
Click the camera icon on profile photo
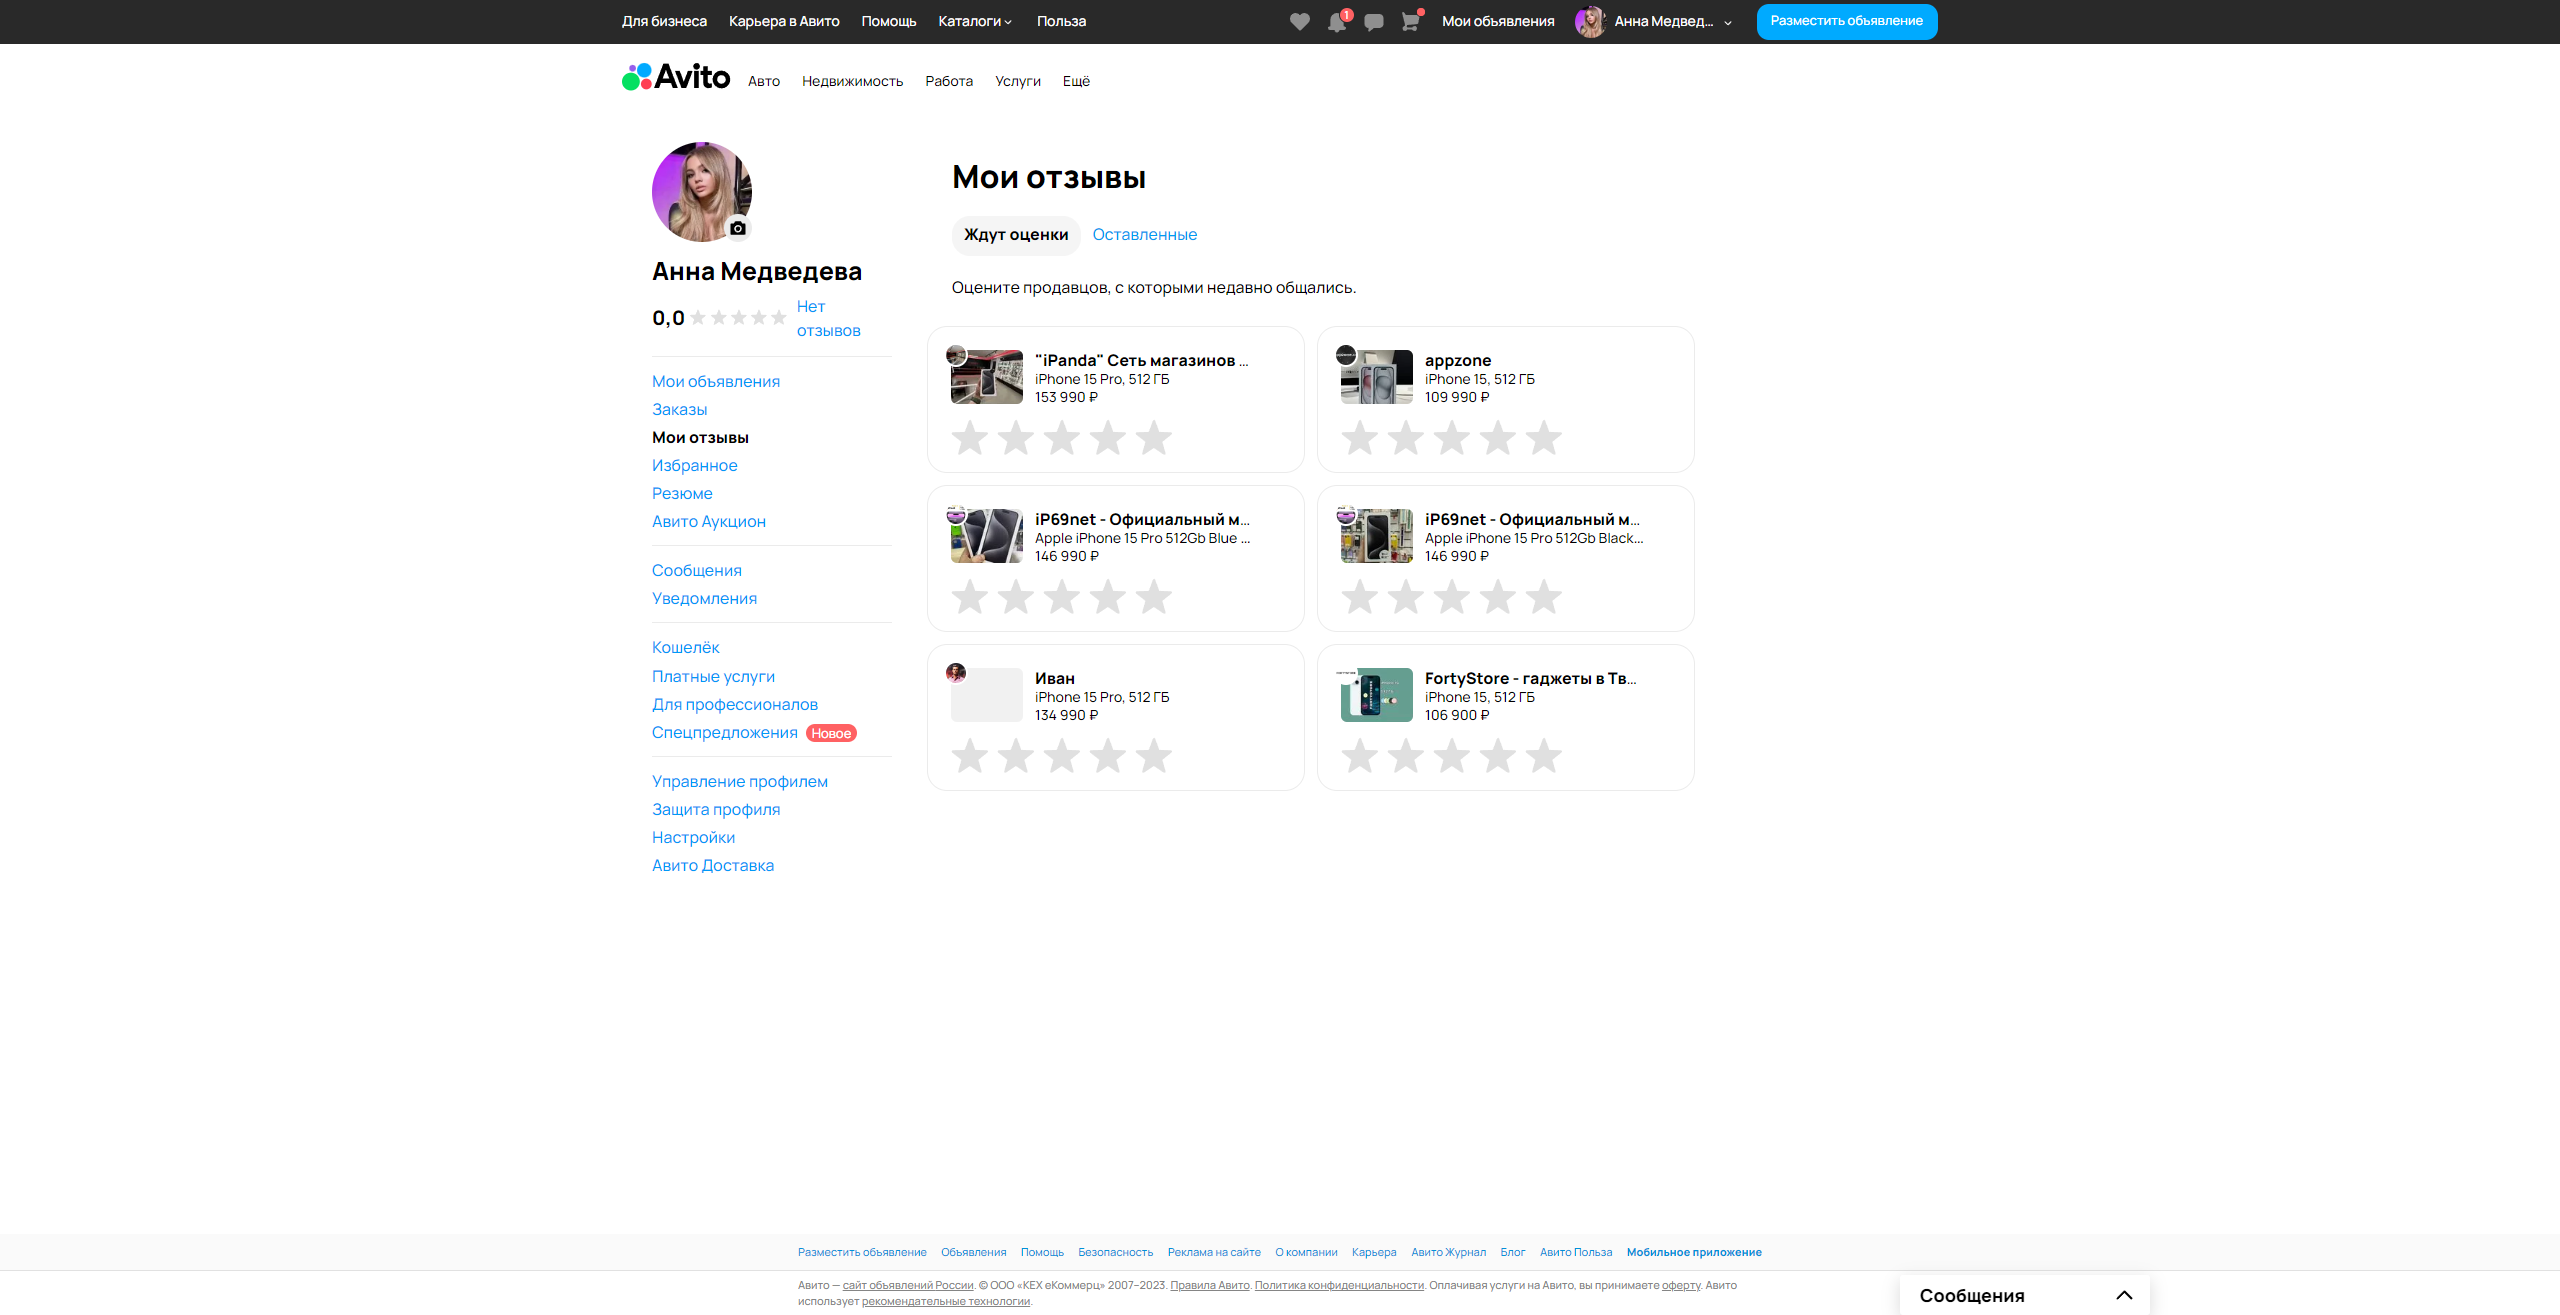(x=738, y=228)
